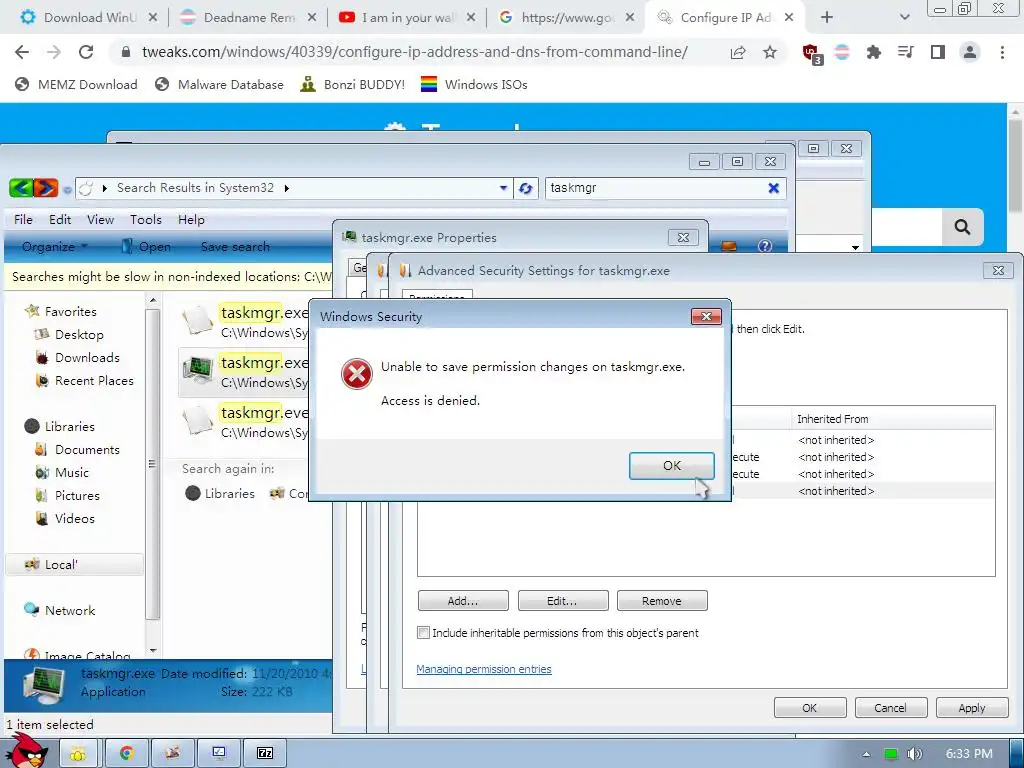Select Documents library
Image resolution: width=1024 pixels, height=768 pixels.
(87, 450)
